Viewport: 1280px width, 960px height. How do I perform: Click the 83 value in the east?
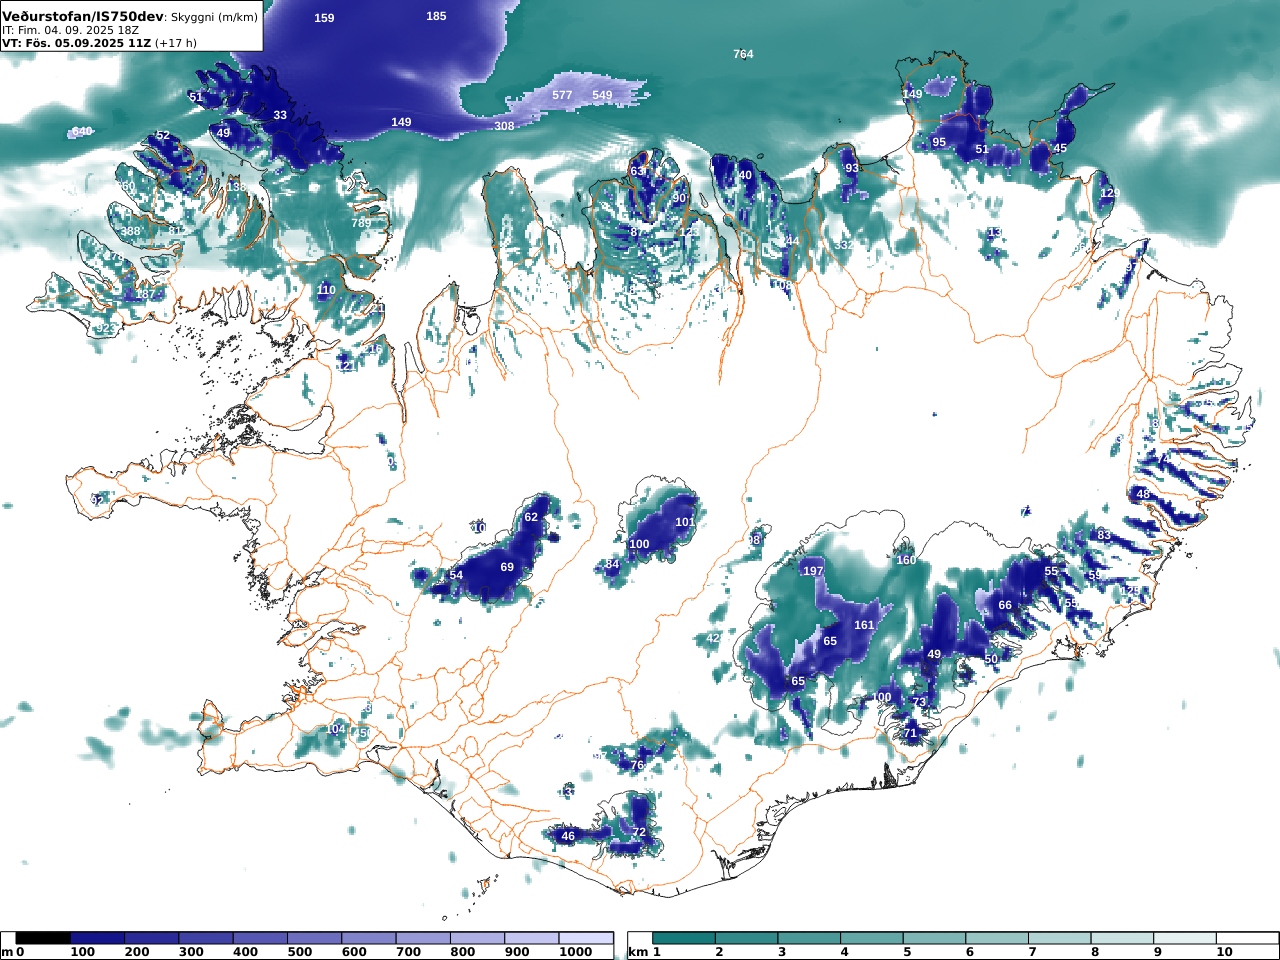(1104, 536)
